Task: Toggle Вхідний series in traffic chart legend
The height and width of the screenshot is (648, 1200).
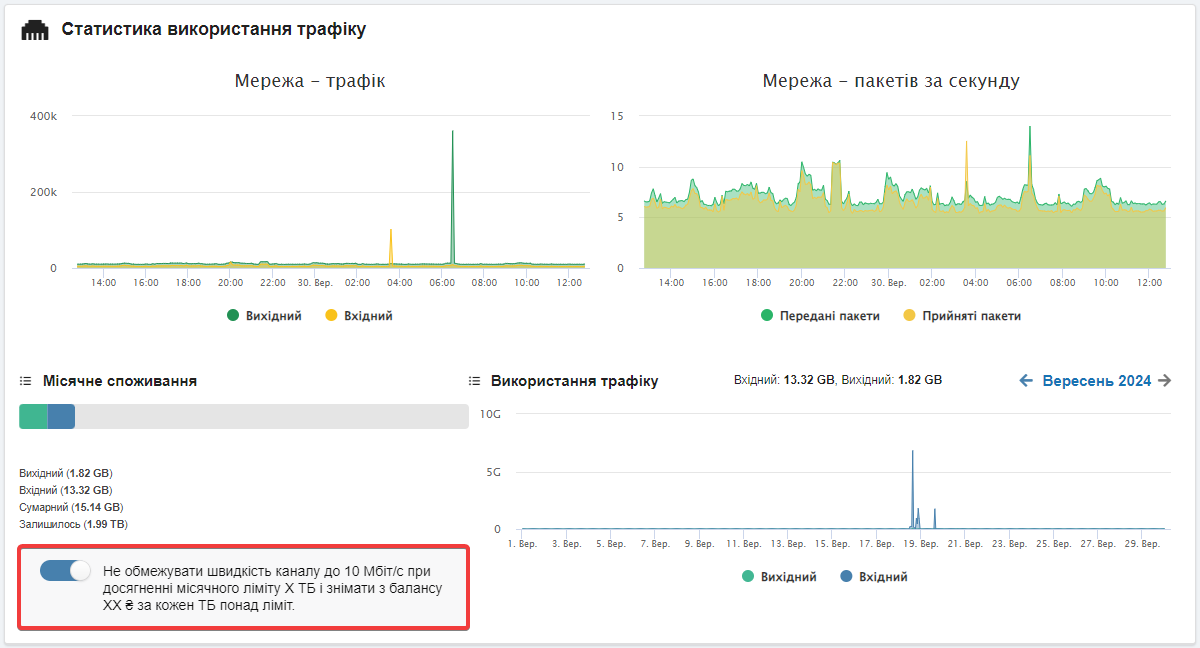Action: pyautogui.click(x=358, y=316)
